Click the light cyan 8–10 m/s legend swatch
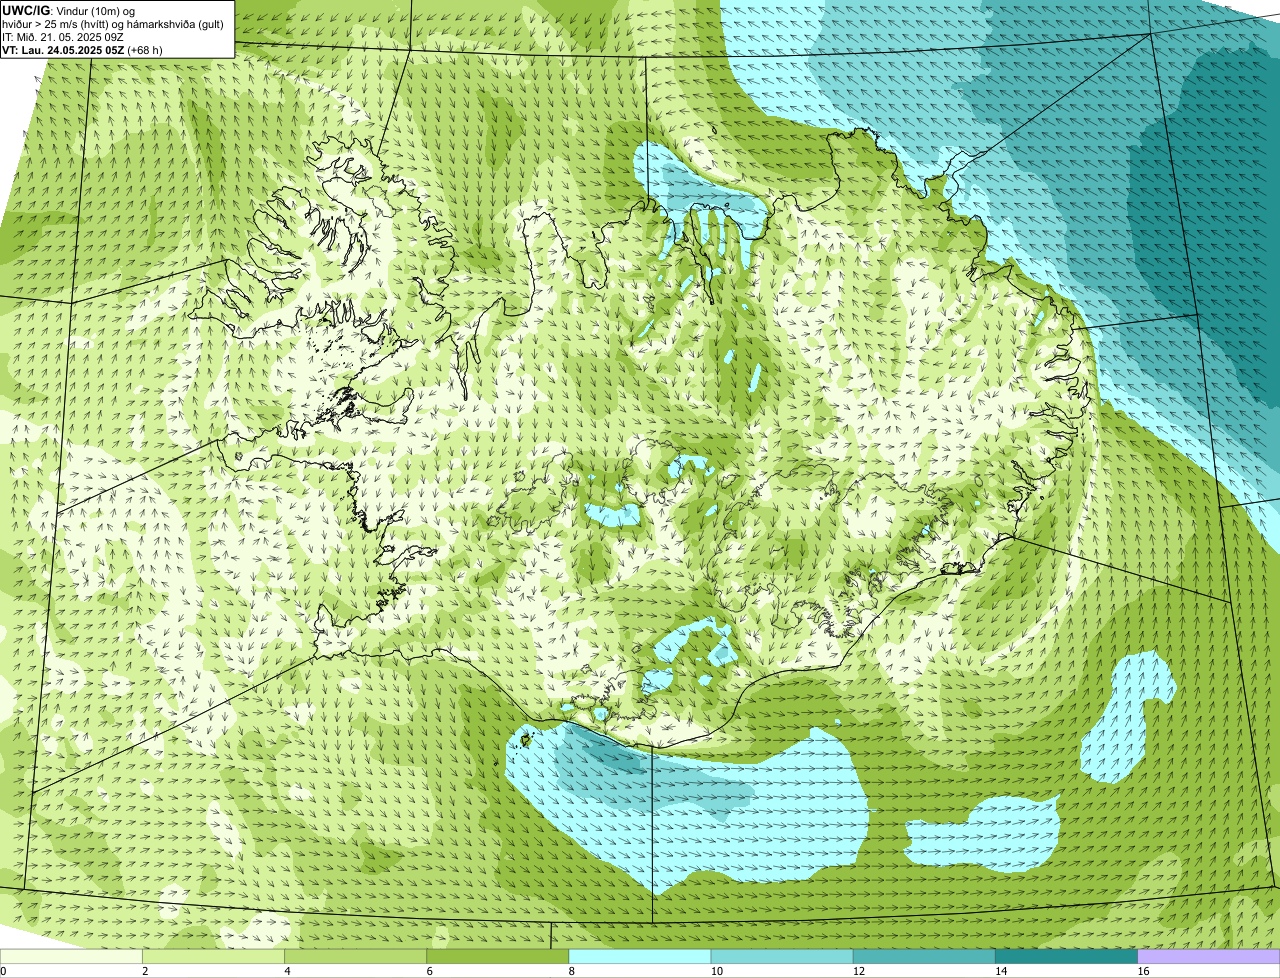This screenshot has width=1280, height=978. pos(640,956)
